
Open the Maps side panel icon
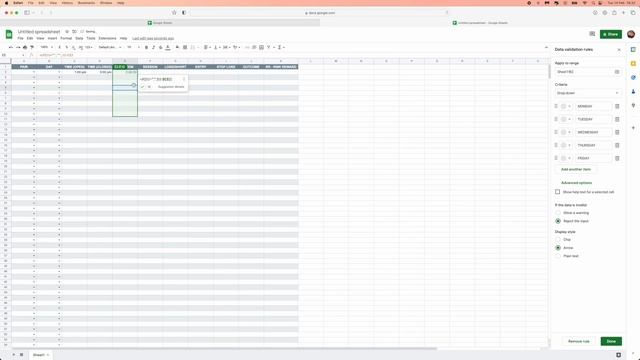click(633, 105)
